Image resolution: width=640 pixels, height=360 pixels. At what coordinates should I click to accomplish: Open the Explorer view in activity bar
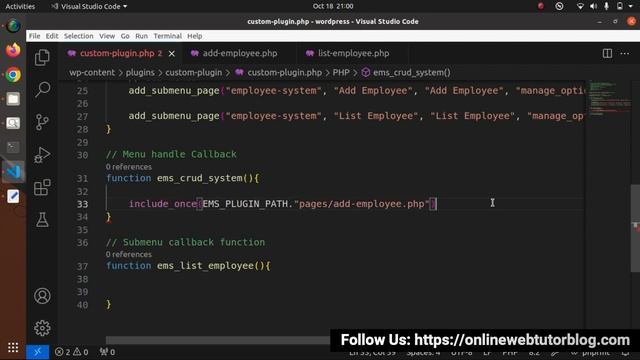pyautogui.click(x=42, y=57)
